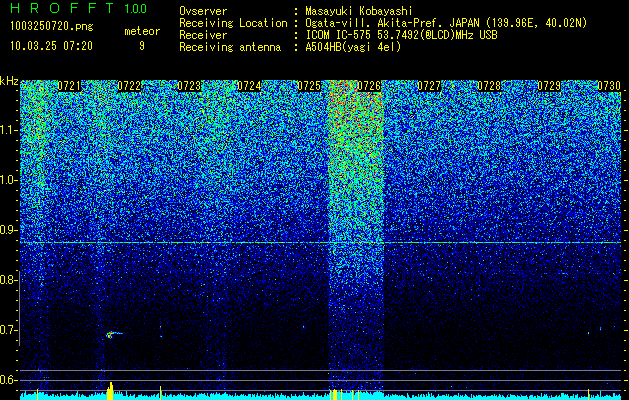Click the 0730 time marker

pos(609,86)
